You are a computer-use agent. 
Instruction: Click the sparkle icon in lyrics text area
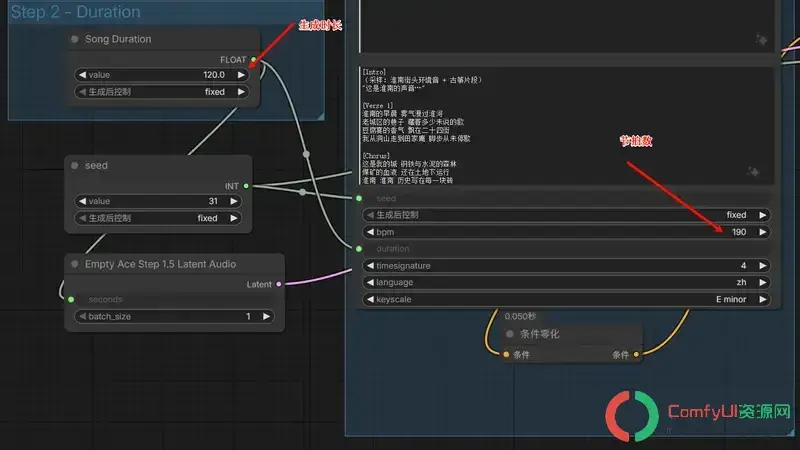click(x=753, y=172)
